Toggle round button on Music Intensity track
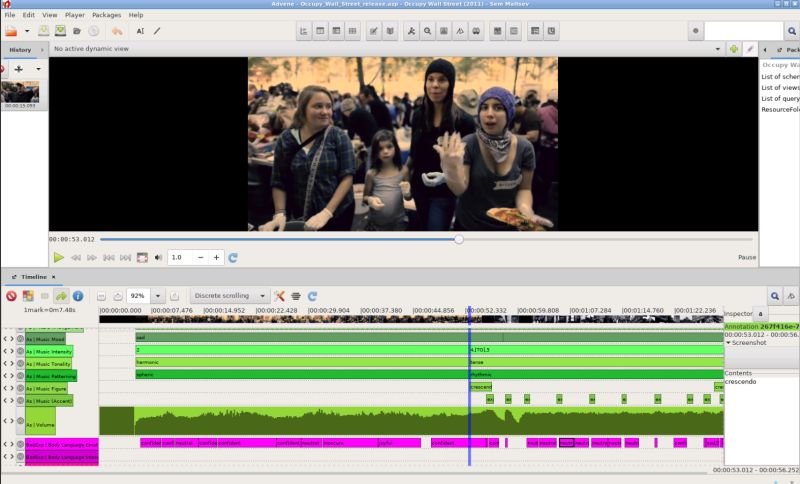800x484 pixels. pyautogui.click(x=20, y=351)
